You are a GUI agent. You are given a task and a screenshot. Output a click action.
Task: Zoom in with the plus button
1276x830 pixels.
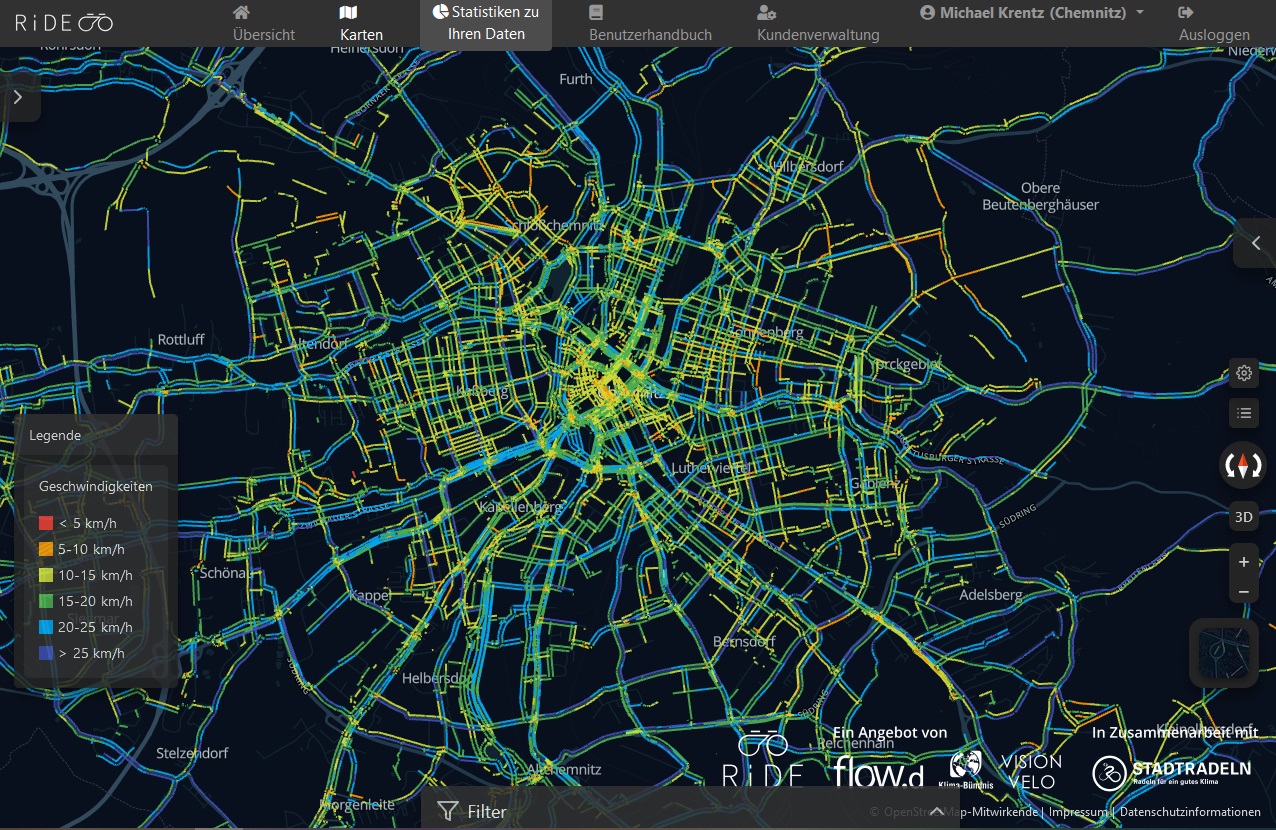click(x=1244, y=562)
